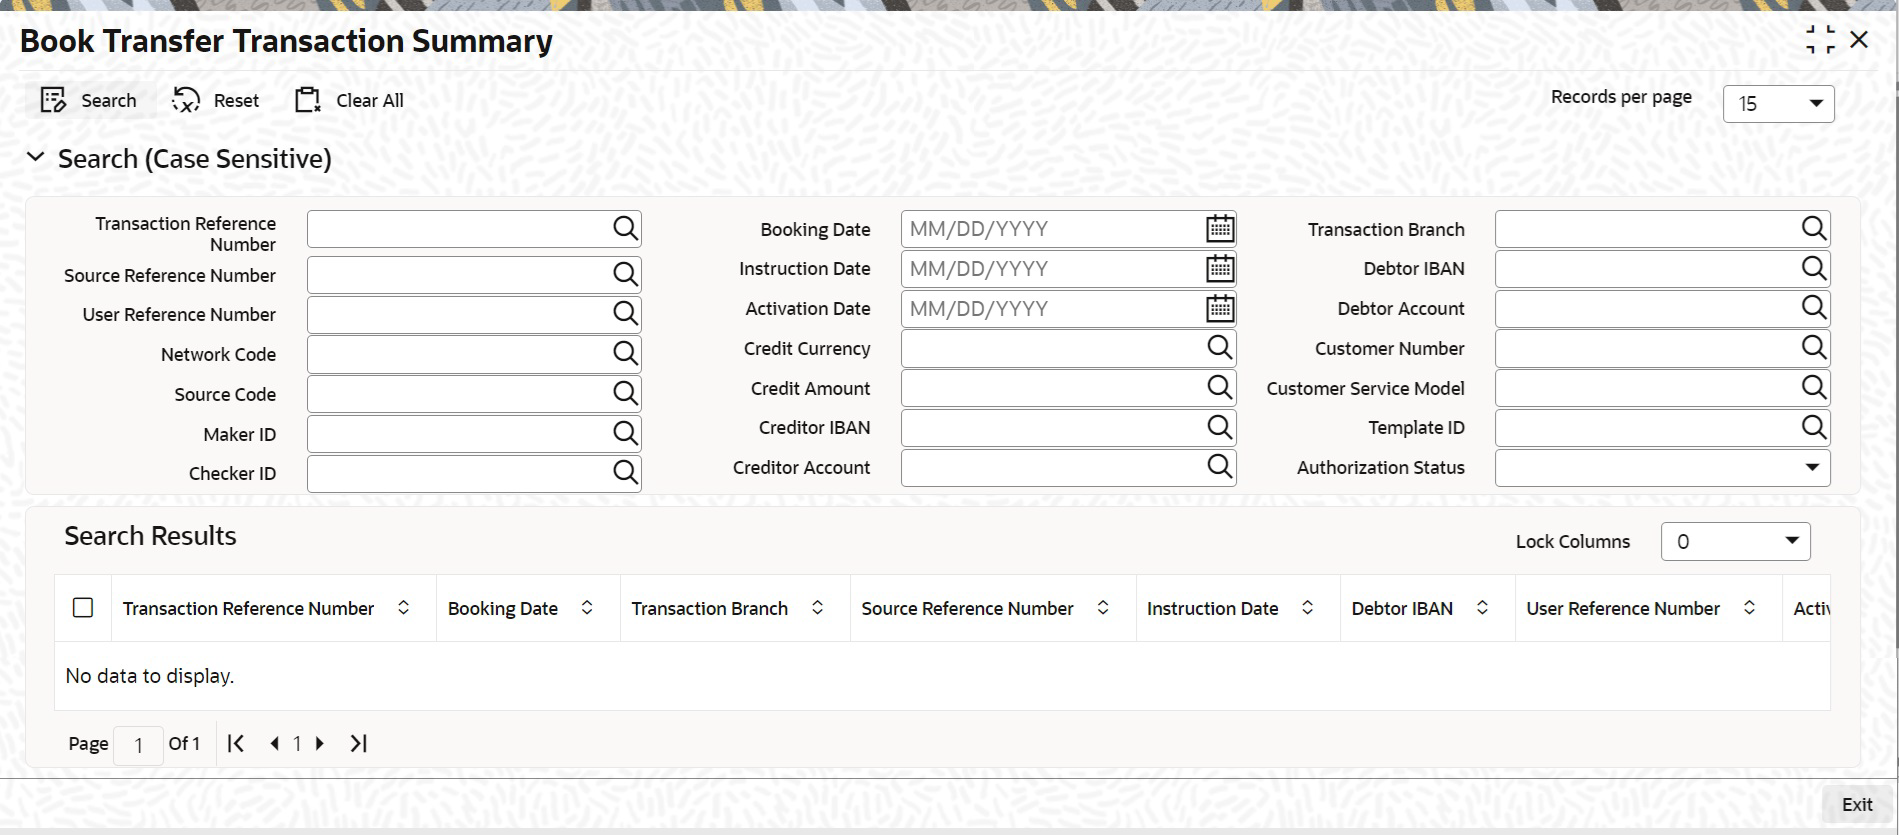Click Reset in the toolbar

pyautogui.click(x=216, y=100)
